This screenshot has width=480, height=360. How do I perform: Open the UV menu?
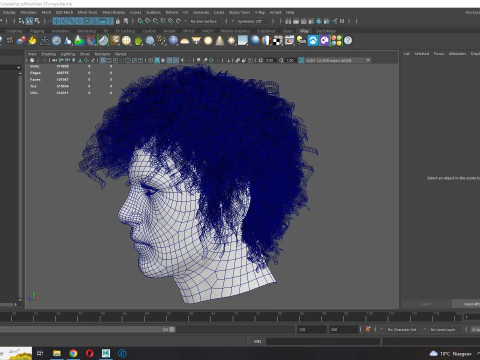point(186,12)
